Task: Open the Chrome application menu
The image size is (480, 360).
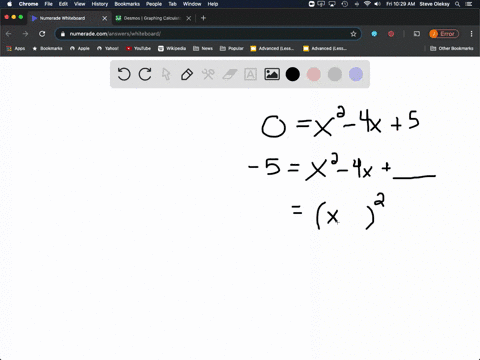Action: click(x=28, y=4)
